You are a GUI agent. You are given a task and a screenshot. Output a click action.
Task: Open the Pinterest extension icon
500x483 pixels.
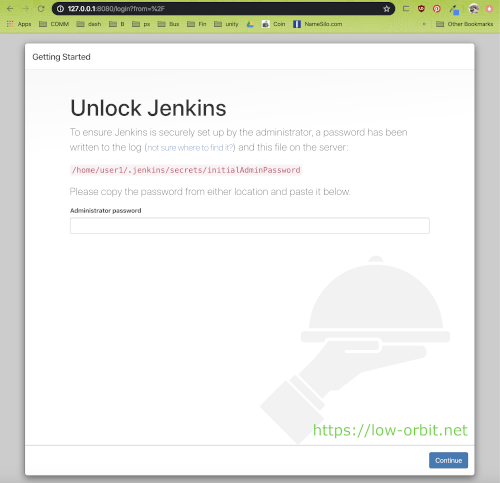tap(437, 9)
